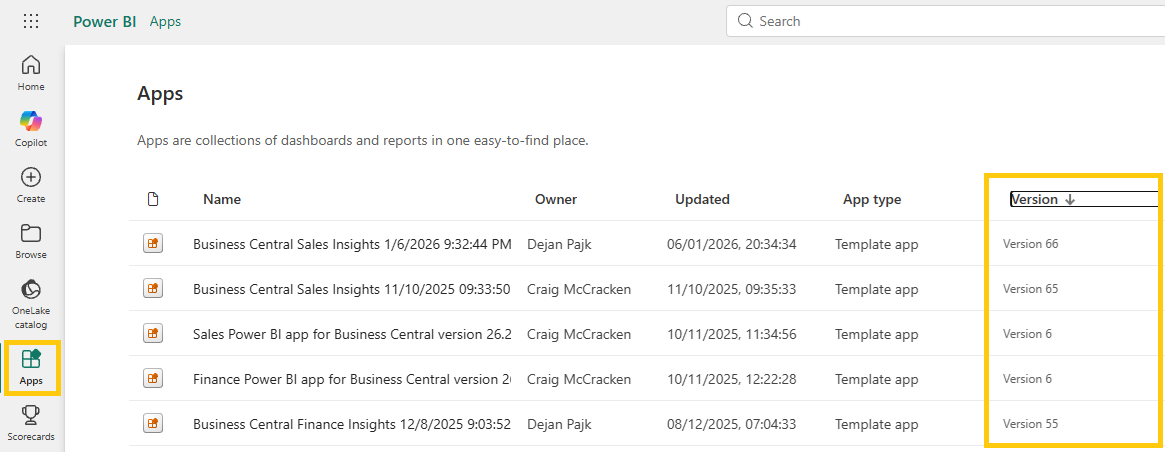
Task: Click the file type column header icon
Action: click(153, 199)
